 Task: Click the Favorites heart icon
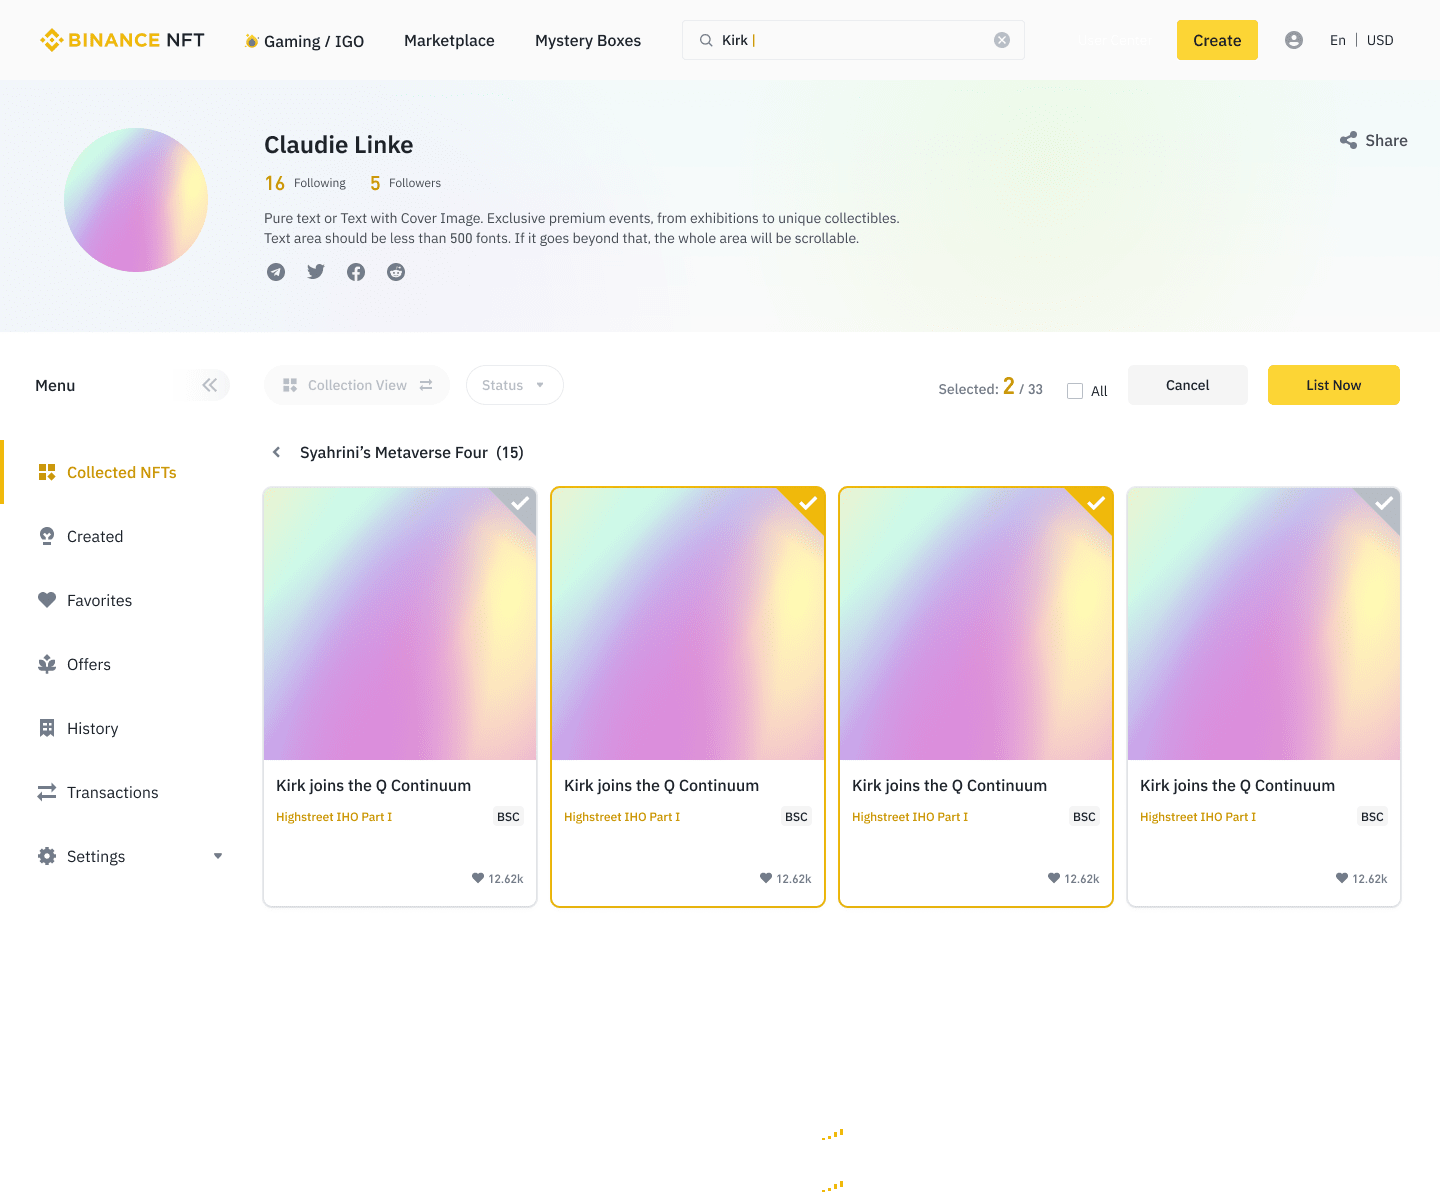coord(47,600)
